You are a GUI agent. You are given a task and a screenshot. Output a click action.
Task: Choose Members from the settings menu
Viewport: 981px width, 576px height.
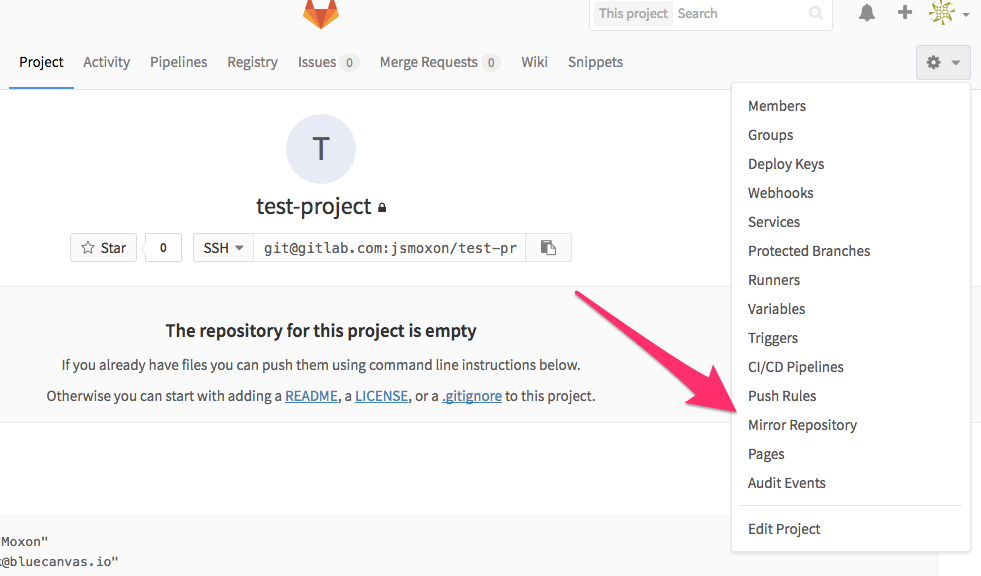tap(776, 105)
